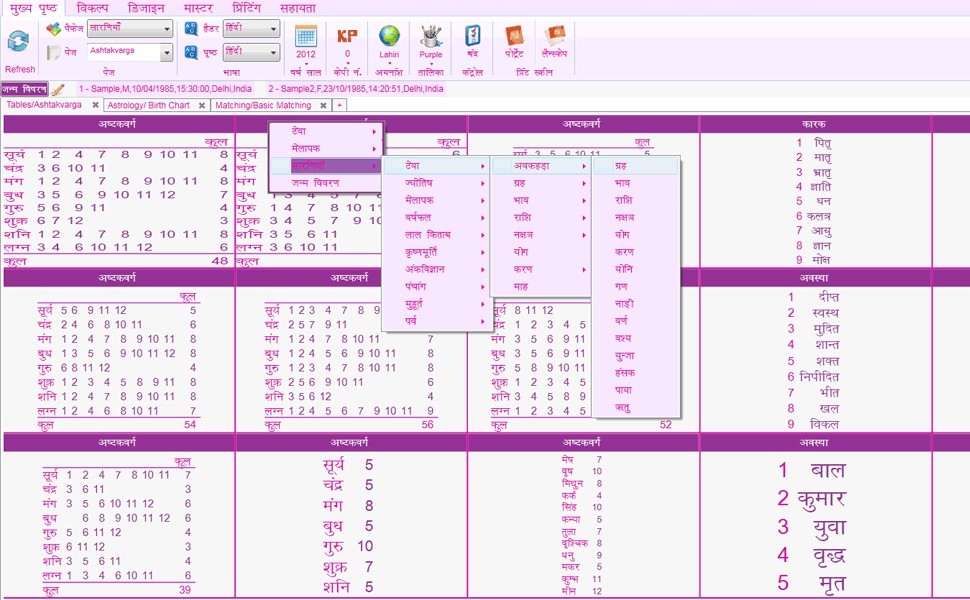The height and width of the screenshot is (600, 970).
Task: Select ग्रह in the last submenu
Action: [x=636, y=166]
